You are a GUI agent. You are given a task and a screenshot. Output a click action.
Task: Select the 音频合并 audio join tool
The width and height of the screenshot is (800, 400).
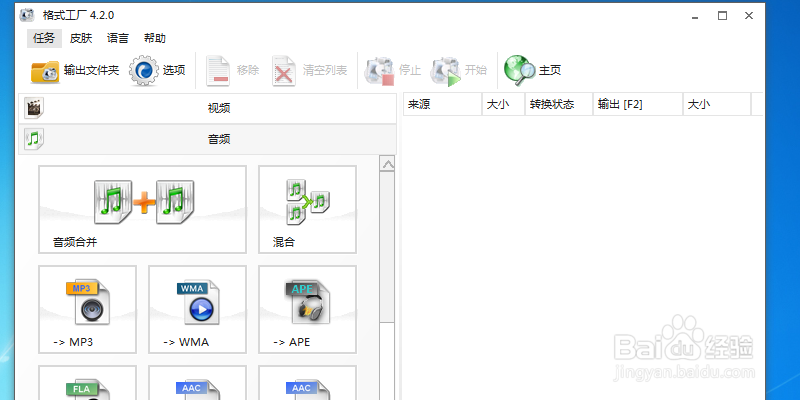pyautogui.click(x=142, y=209)
